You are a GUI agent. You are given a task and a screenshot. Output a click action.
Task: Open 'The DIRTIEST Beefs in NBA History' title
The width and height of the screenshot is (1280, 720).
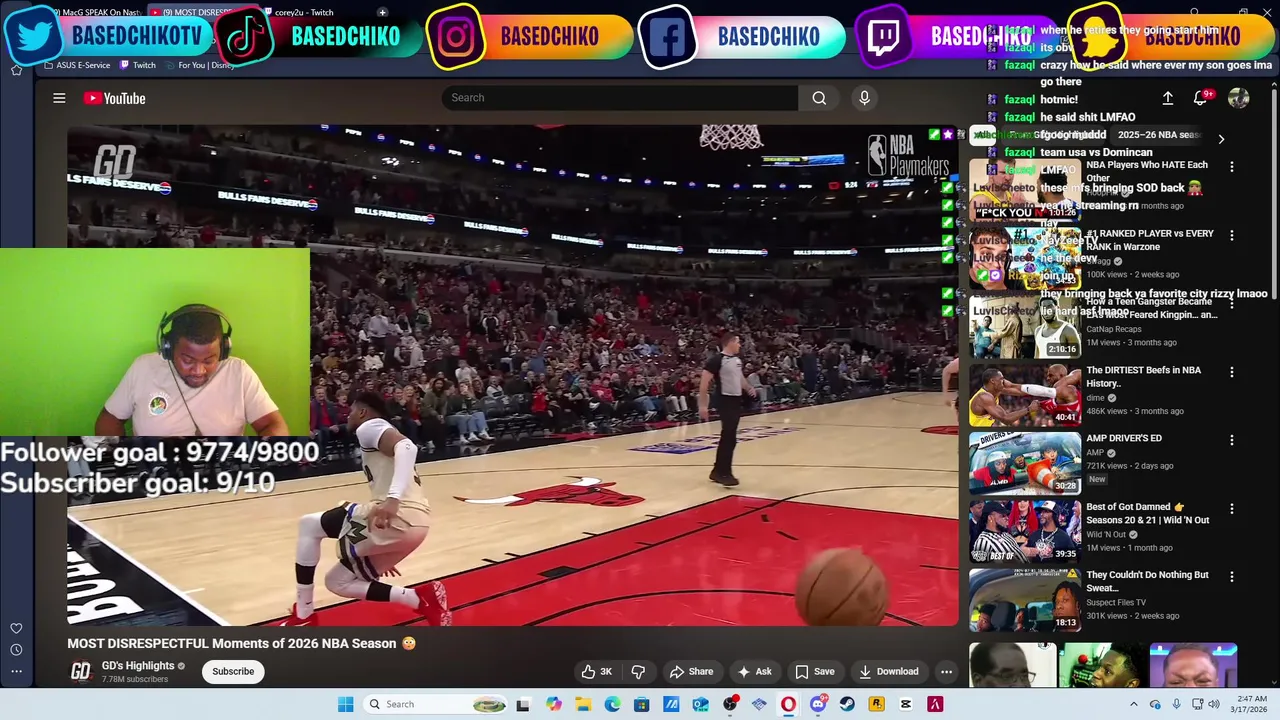(x=1143, y=376)
